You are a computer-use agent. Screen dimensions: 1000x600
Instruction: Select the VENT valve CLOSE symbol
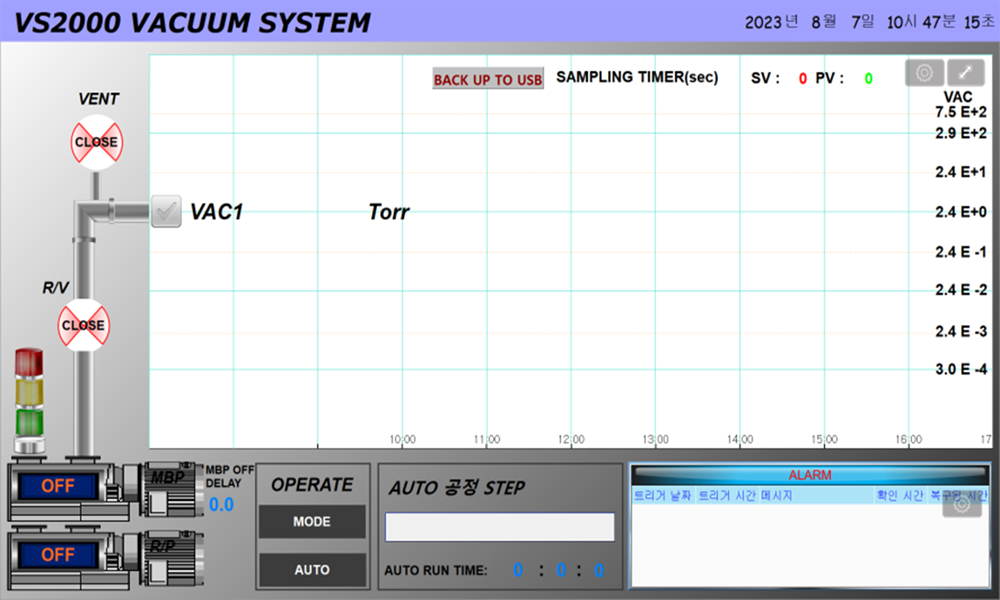pos(95,142)
